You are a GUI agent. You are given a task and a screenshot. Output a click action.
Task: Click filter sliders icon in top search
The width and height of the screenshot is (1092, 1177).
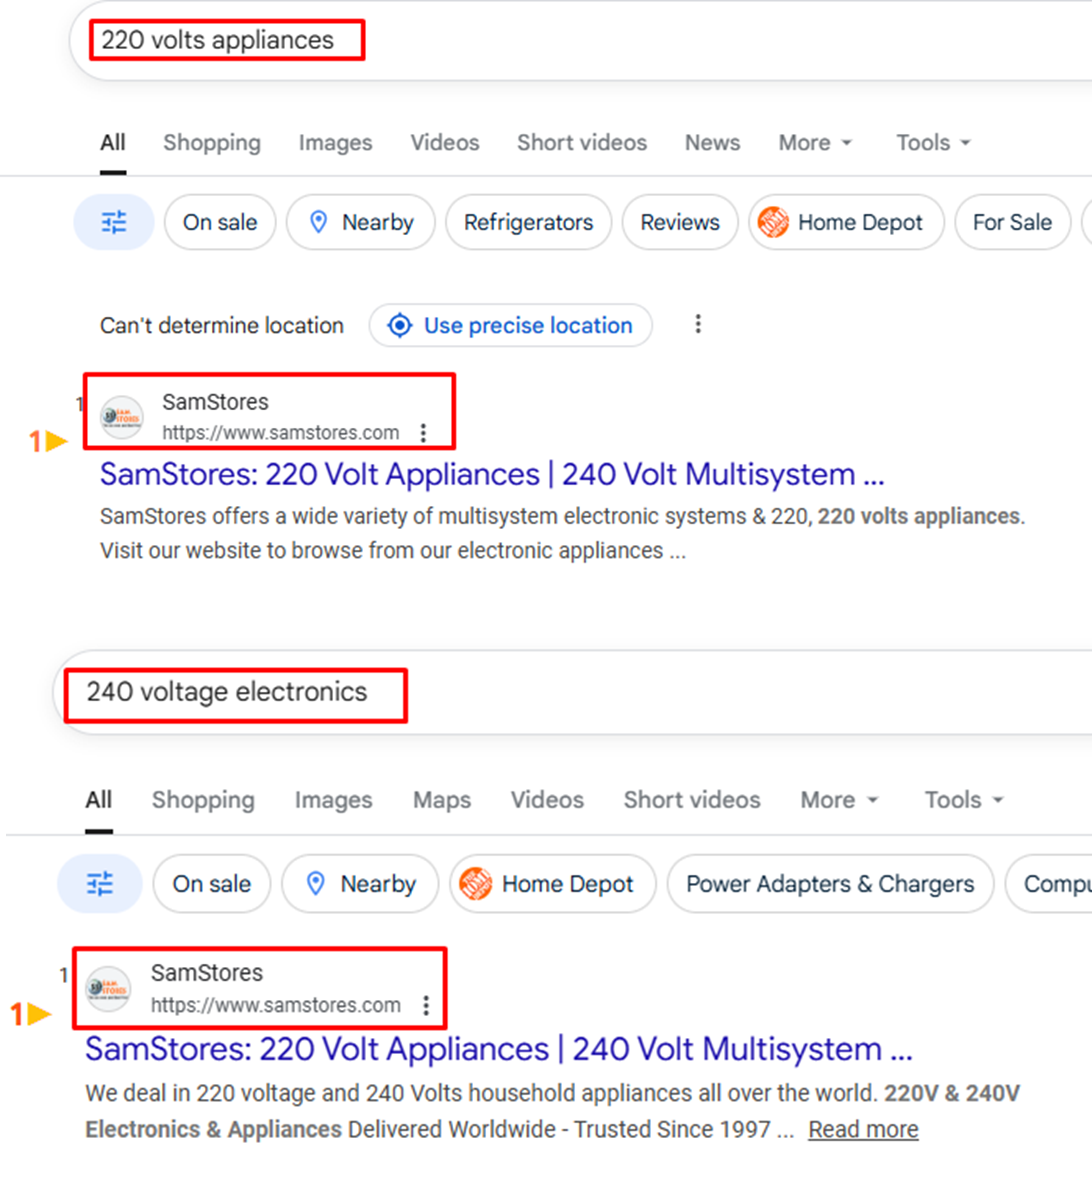[114, 222]
